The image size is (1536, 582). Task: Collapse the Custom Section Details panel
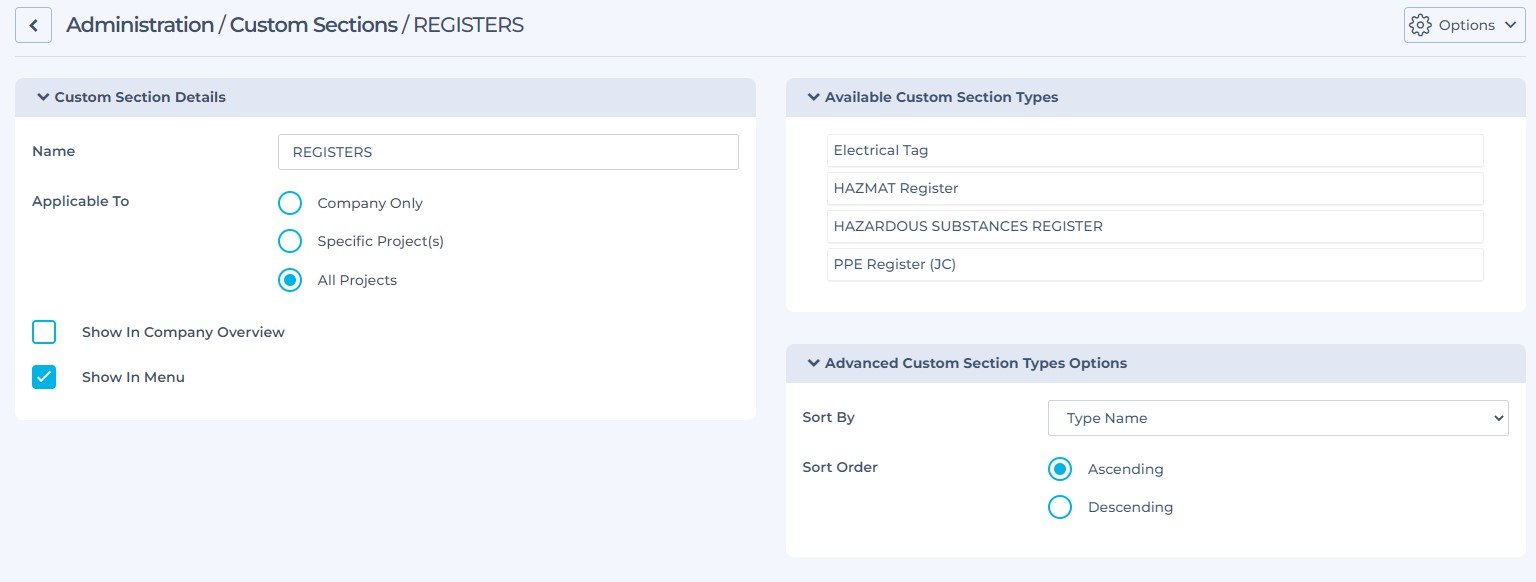pyautogui.click(x=43, y=97)
